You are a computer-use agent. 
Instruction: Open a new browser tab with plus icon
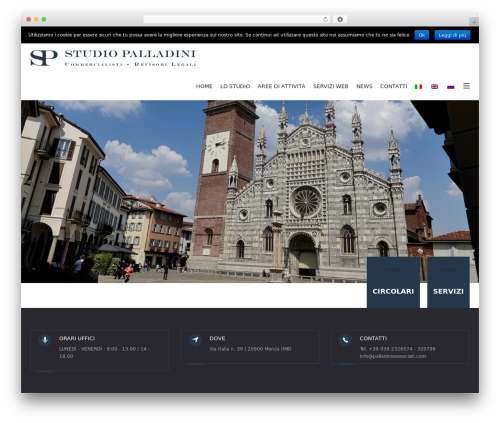pyautogui.click(x=474, y=22)
